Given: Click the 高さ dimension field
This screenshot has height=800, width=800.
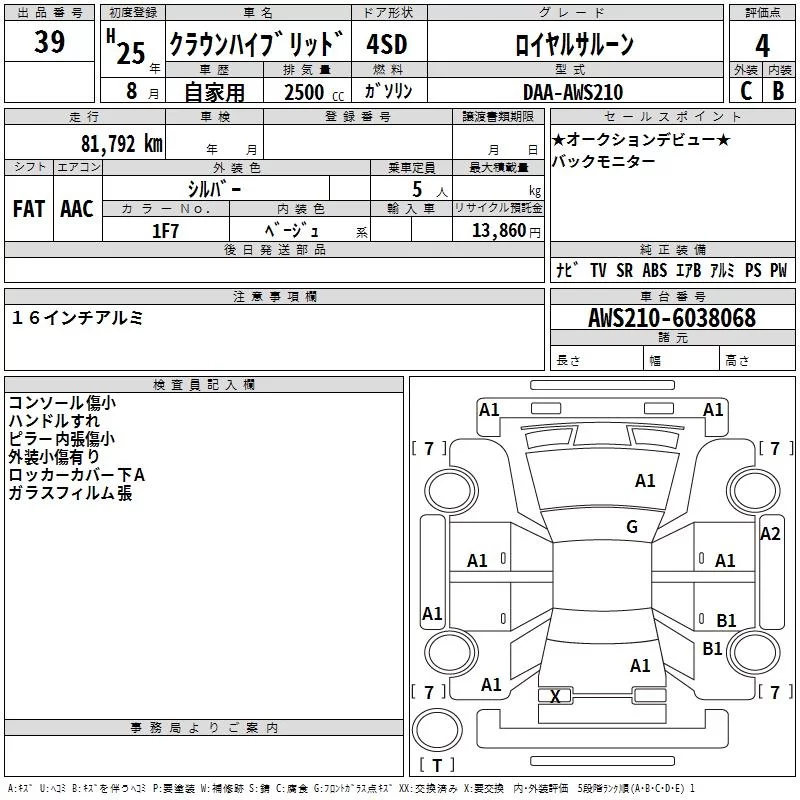Looking at the screenshot, I should click(757, 360).
